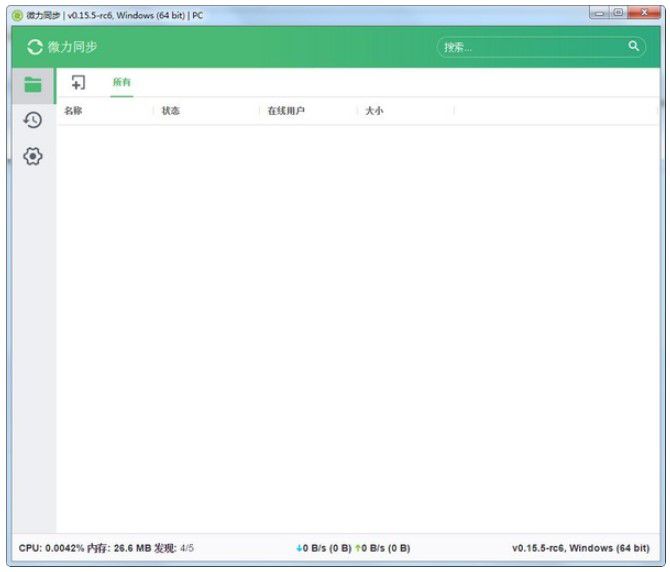Click the search magnifier icon

[633, 46]
